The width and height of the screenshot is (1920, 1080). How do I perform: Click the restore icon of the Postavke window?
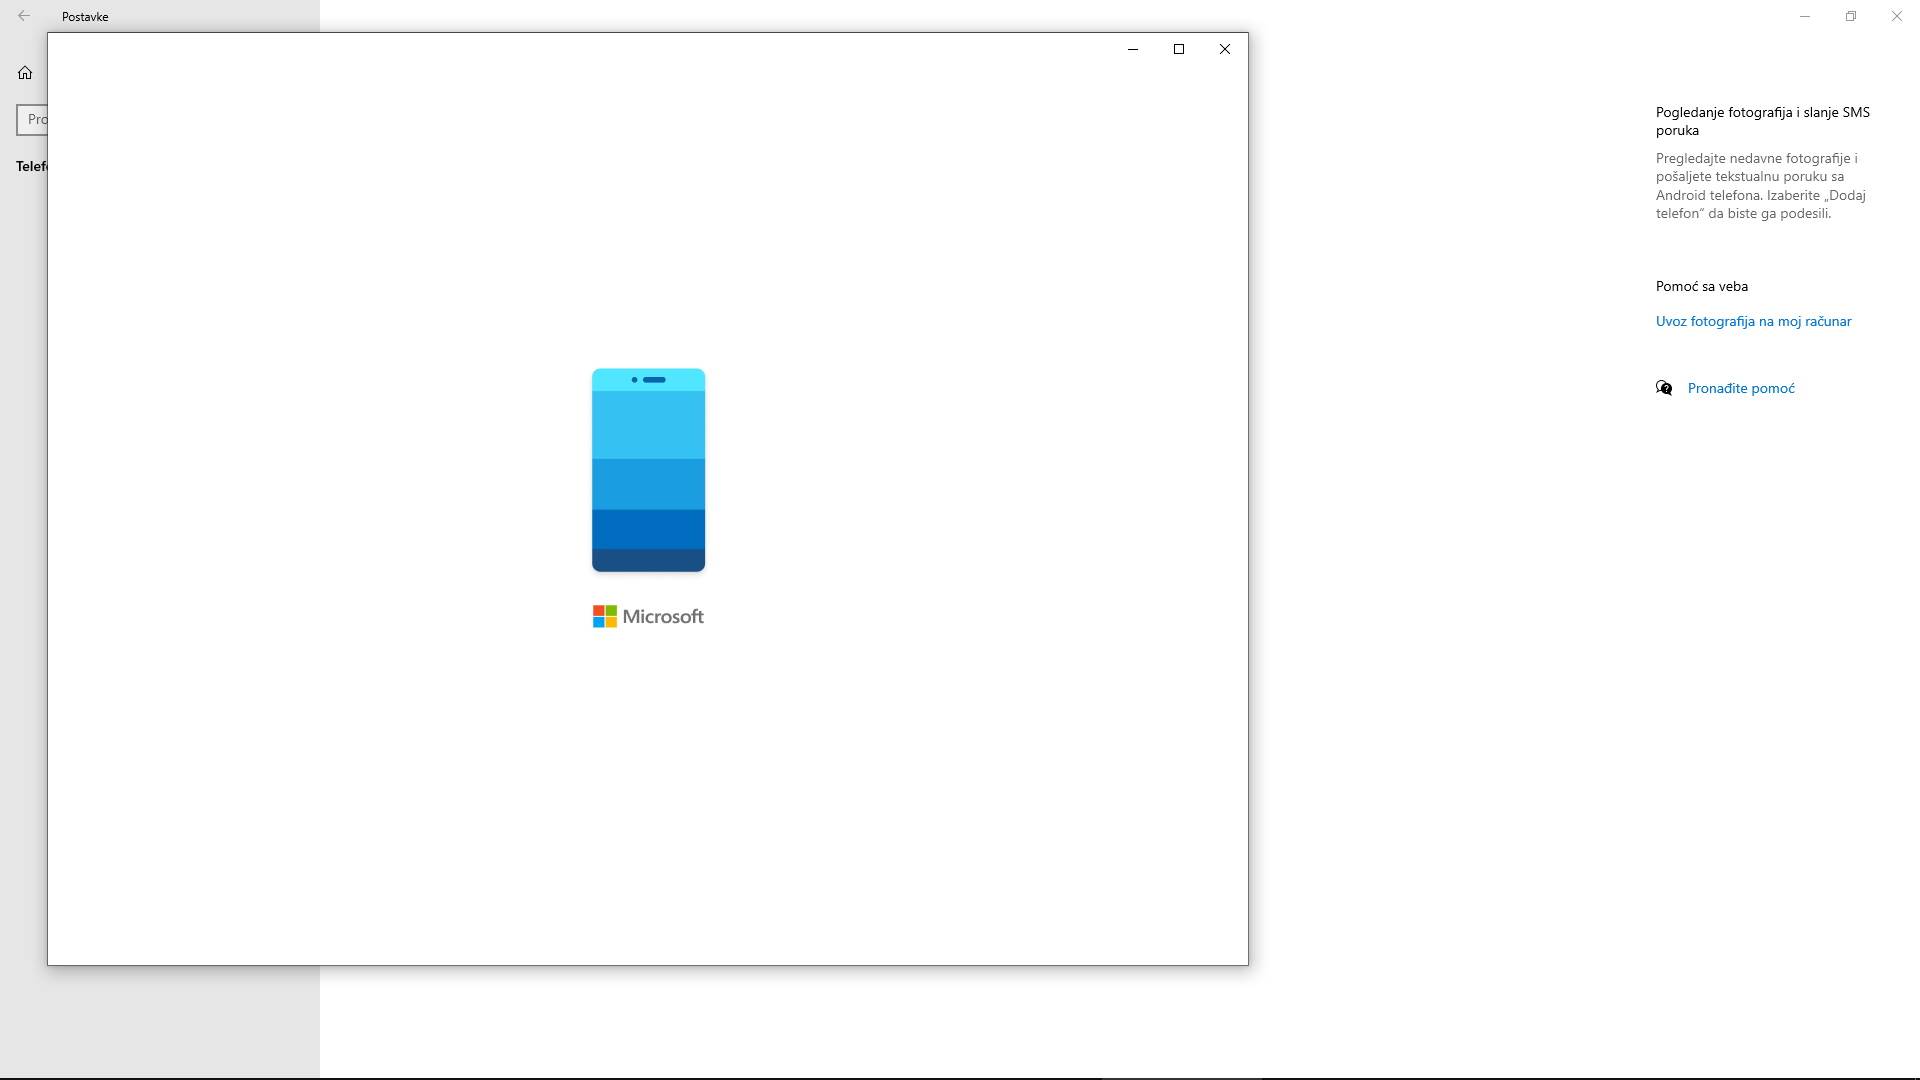pos(1851,16)
